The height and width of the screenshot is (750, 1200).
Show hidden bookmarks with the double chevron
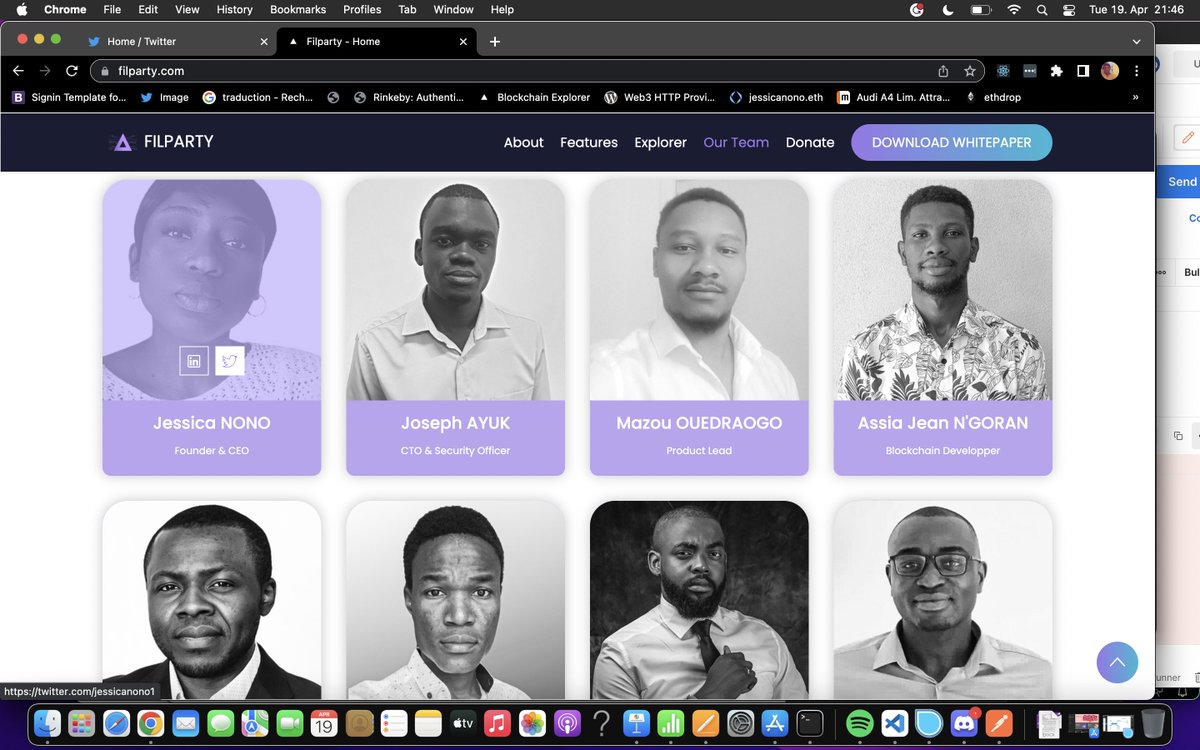tap(1135, 97)
